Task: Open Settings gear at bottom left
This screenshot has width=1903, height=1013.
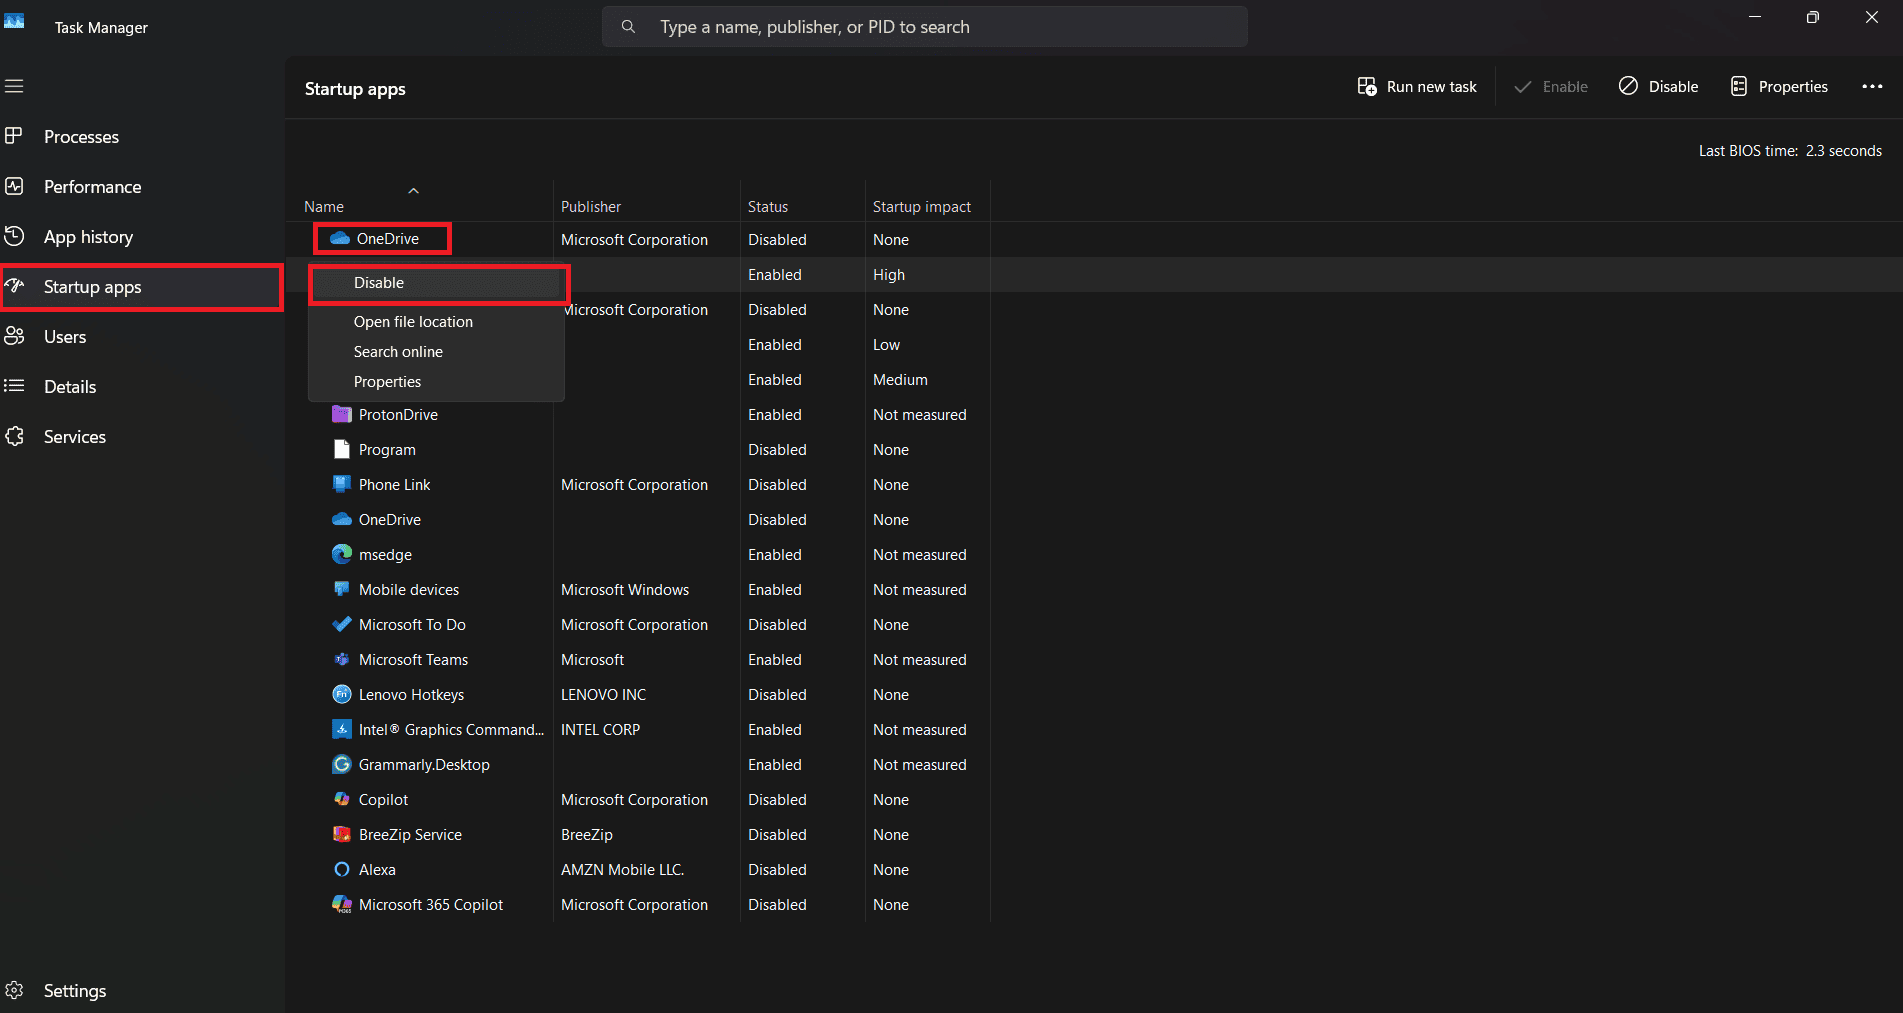Action: coord(14,990)
